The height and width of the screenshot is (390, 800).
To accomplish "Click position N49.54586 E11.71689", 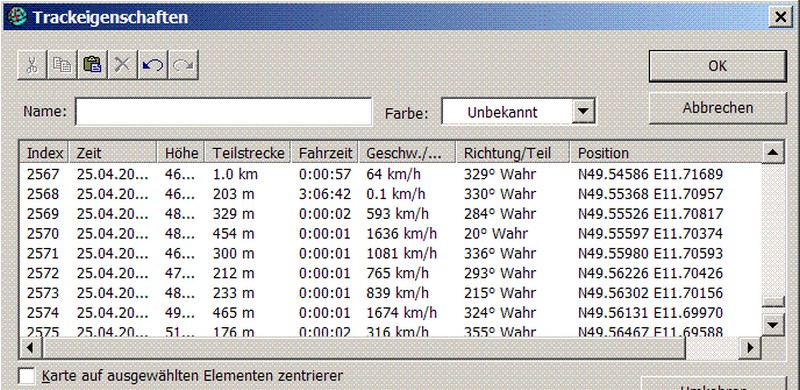I will (651, 175).
